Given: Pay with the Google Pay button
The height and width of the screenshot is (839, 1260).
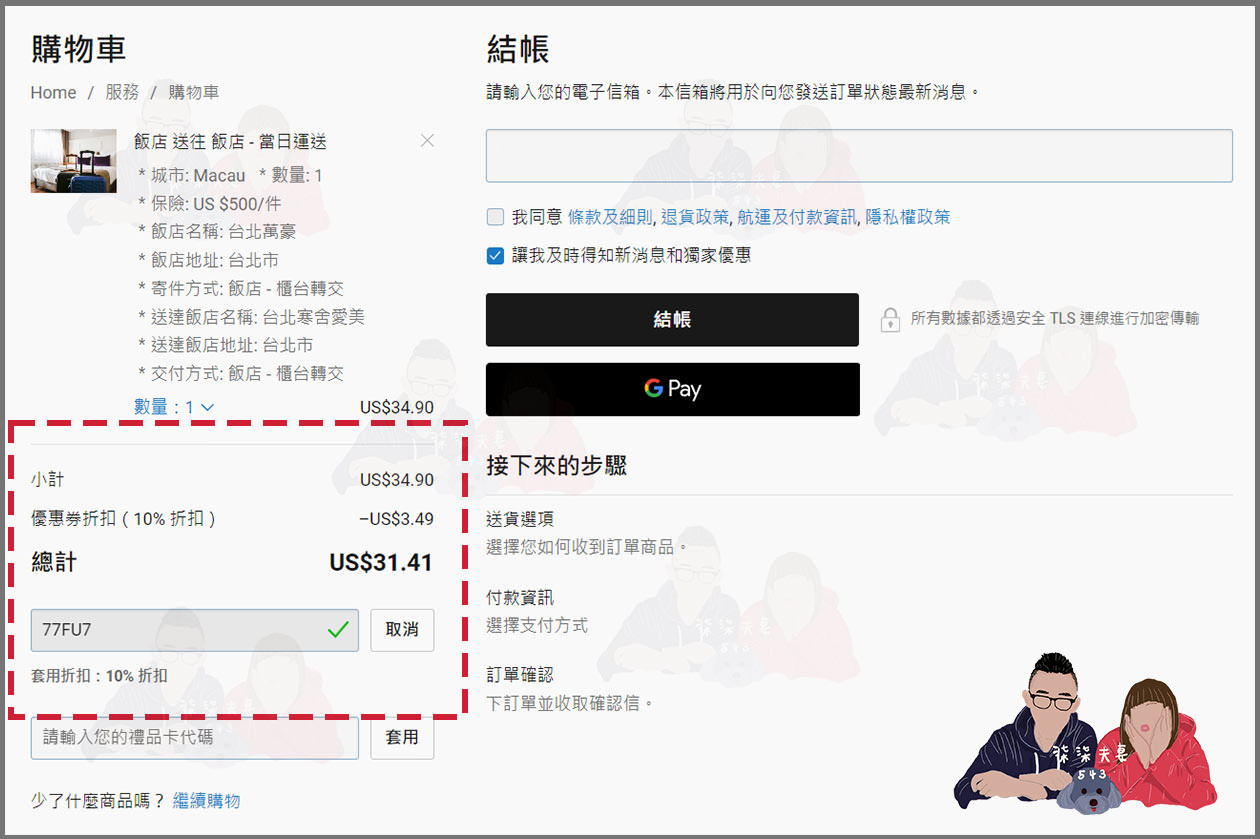Looking at the screenshot, I should [x=672, y=389].
